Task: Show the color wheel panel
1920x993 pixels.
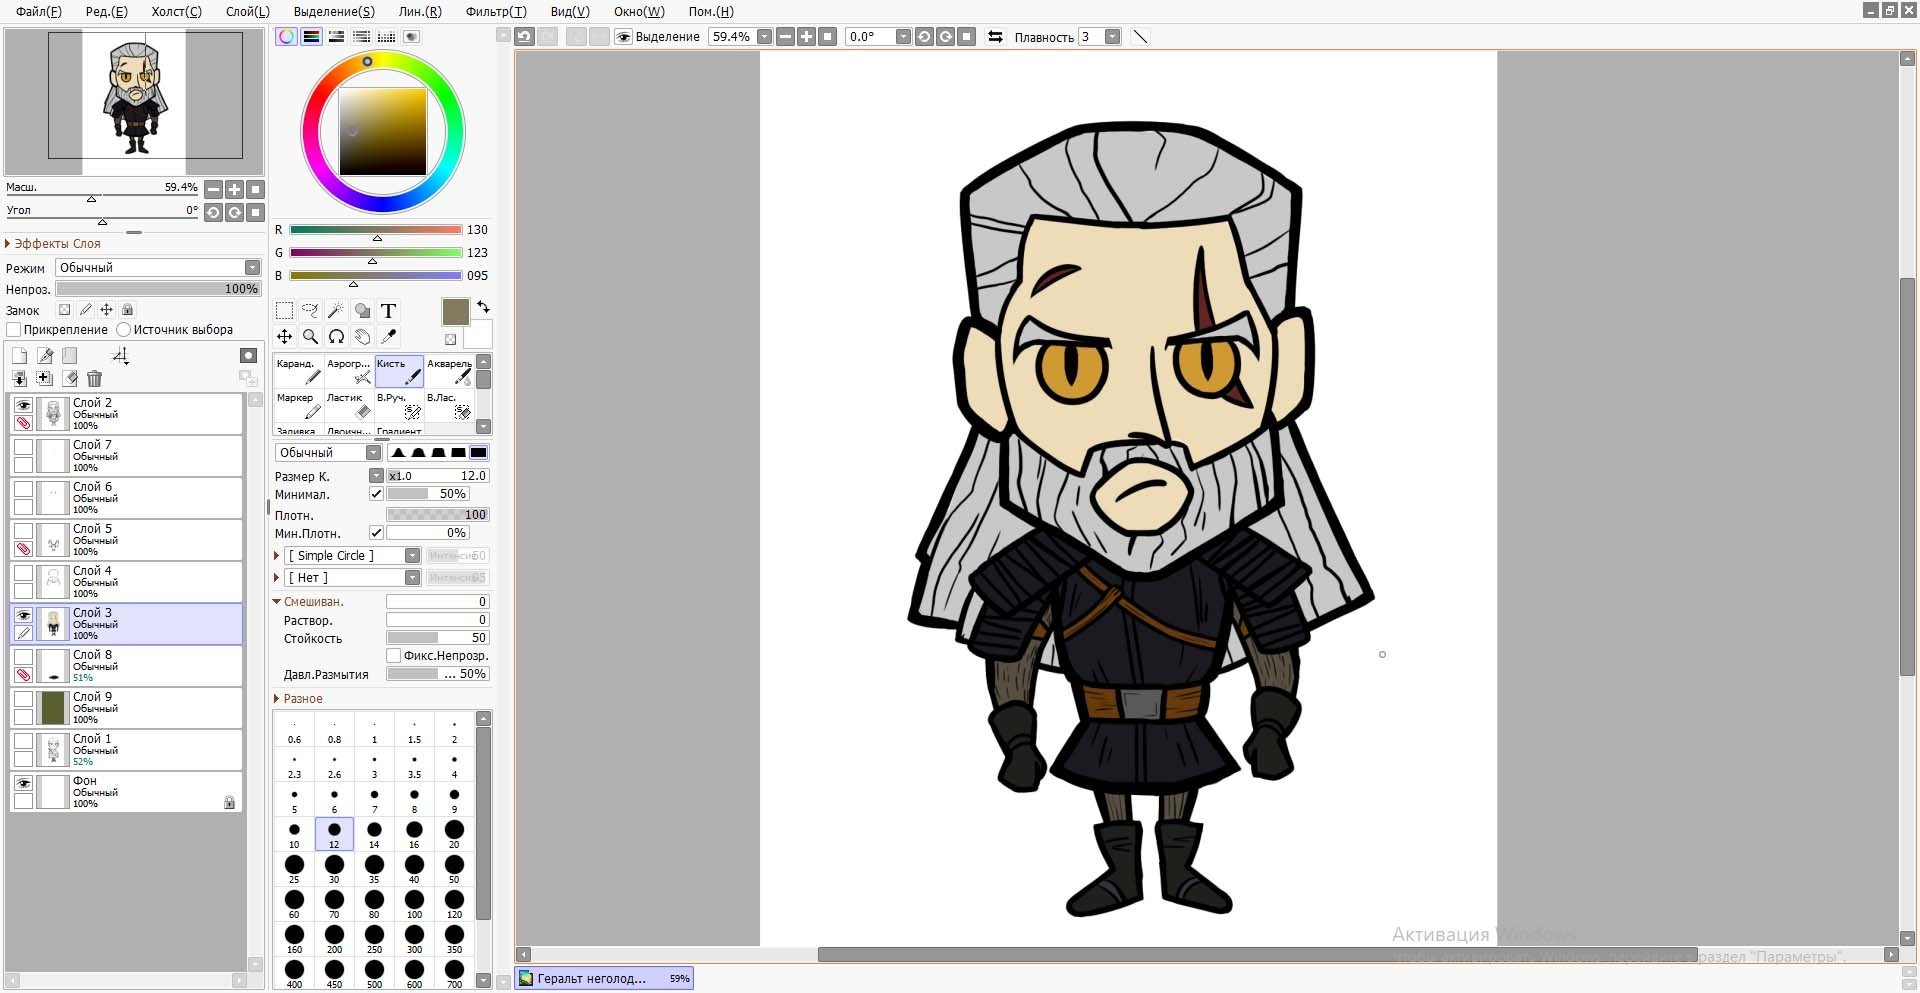Action: (x=287, y=36)
